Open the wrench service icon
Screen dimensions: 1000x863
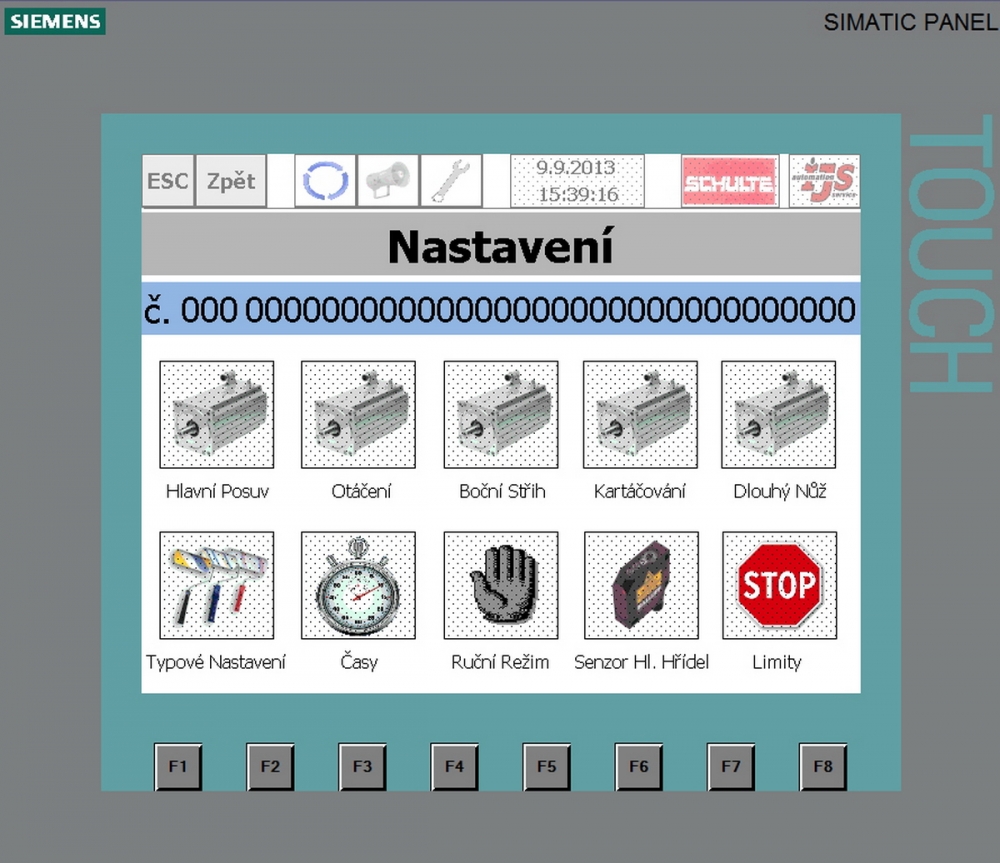point(450,181)
